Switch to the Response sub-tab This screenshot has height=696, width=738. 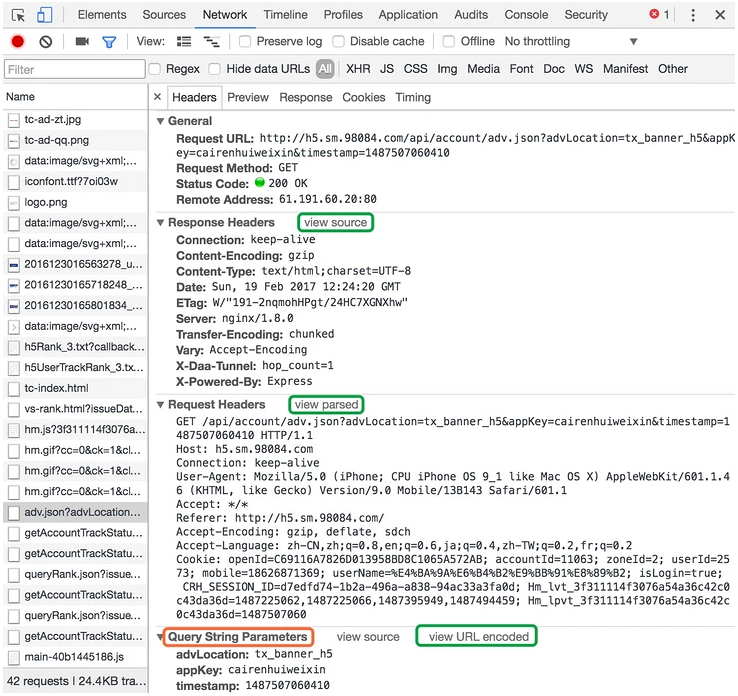click(305, 97)
